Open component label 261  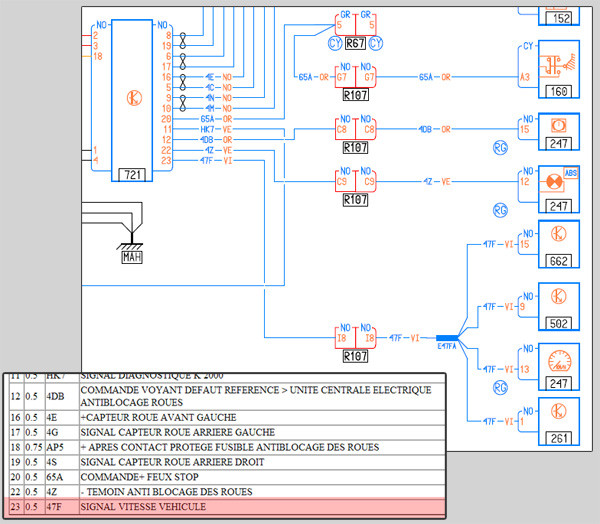pos(559,439)
